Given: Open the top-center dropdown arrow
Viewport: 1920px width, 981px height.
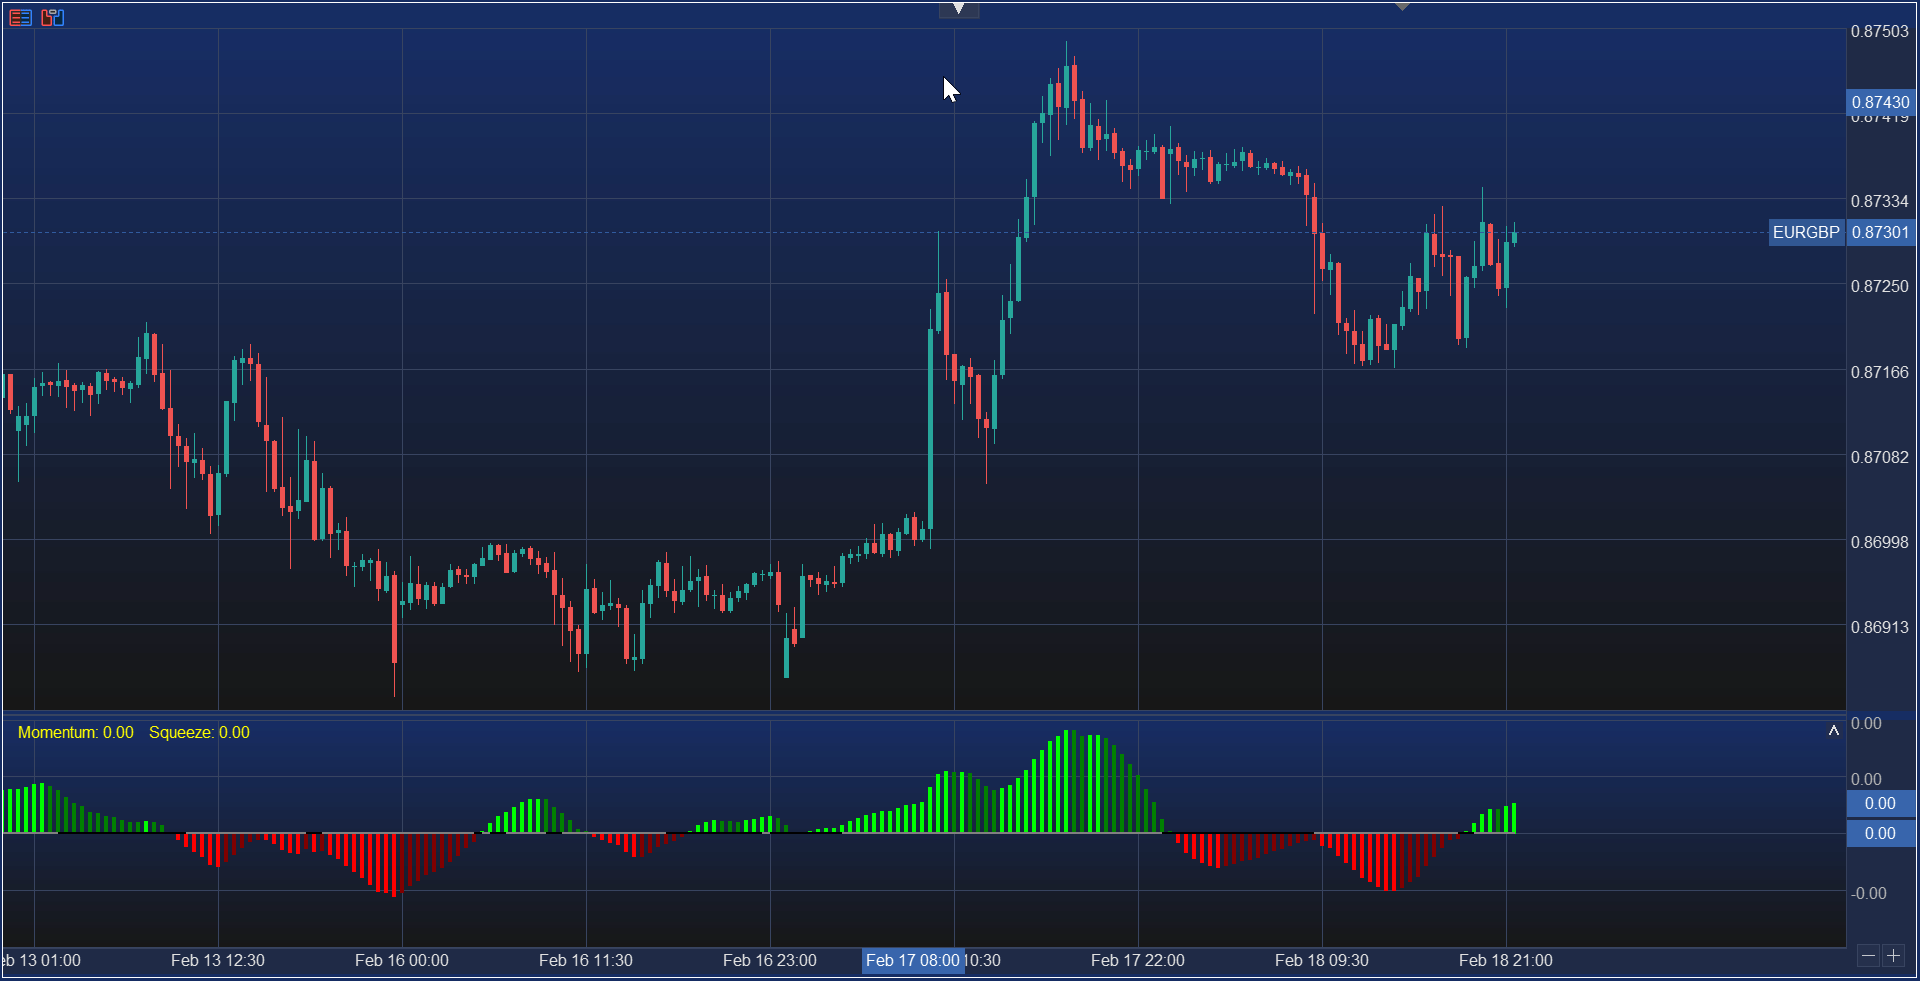Looking at the screenshot, I should [959, 8].
